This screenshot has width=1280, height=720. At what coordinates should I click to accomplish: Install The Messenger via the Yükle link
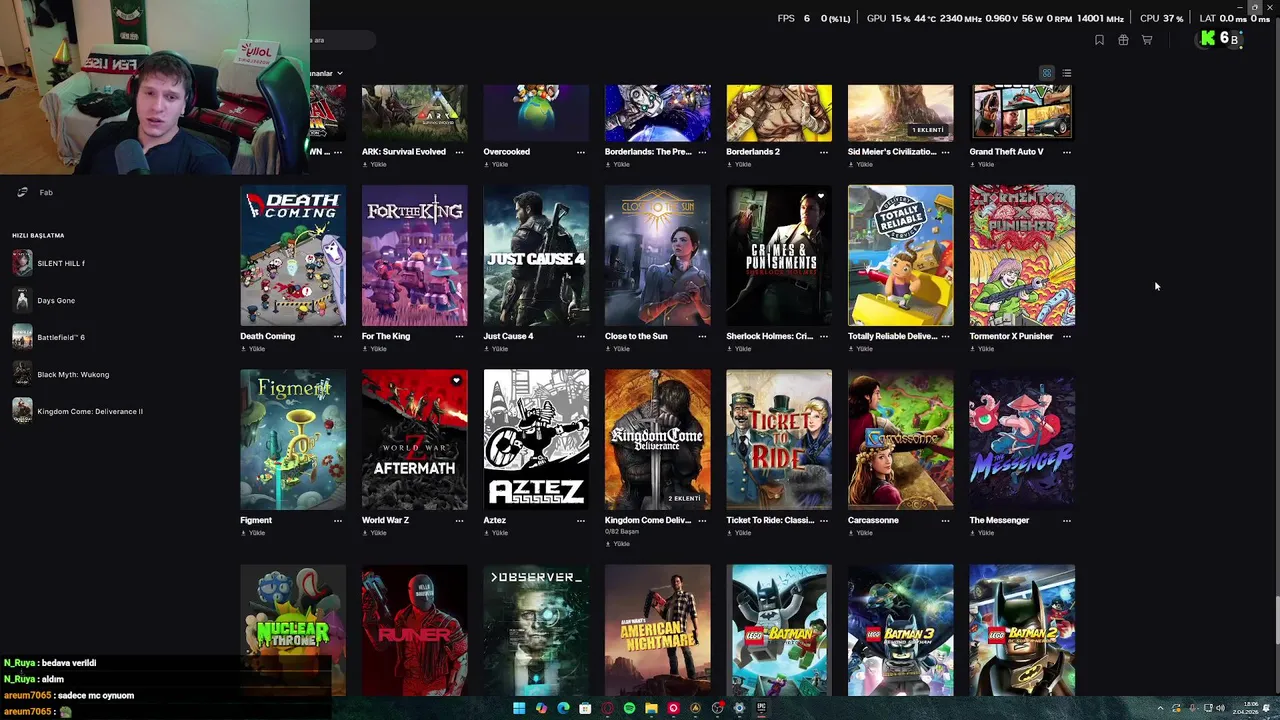pyautogui.click(x=982, y=533)
